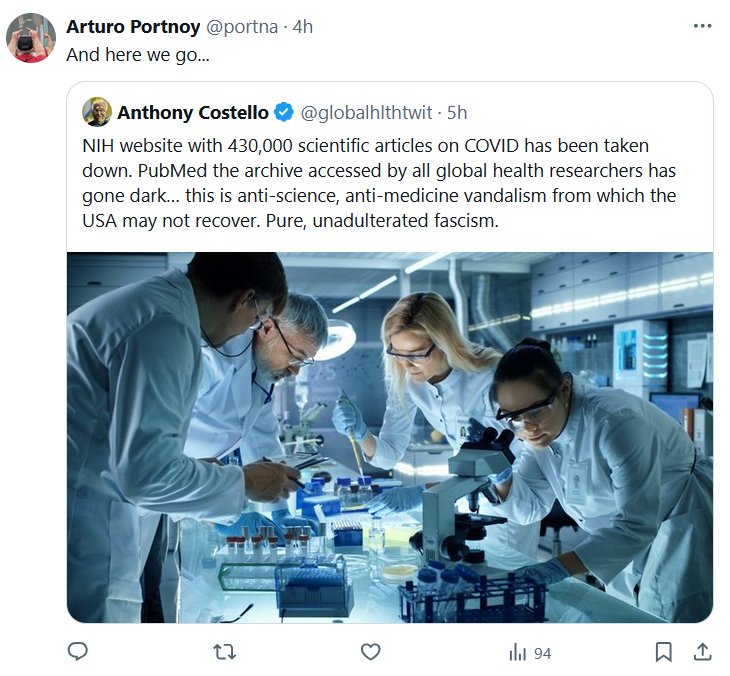
Task: Click the view analytics bar chart icon
Action: pos(518,653)
